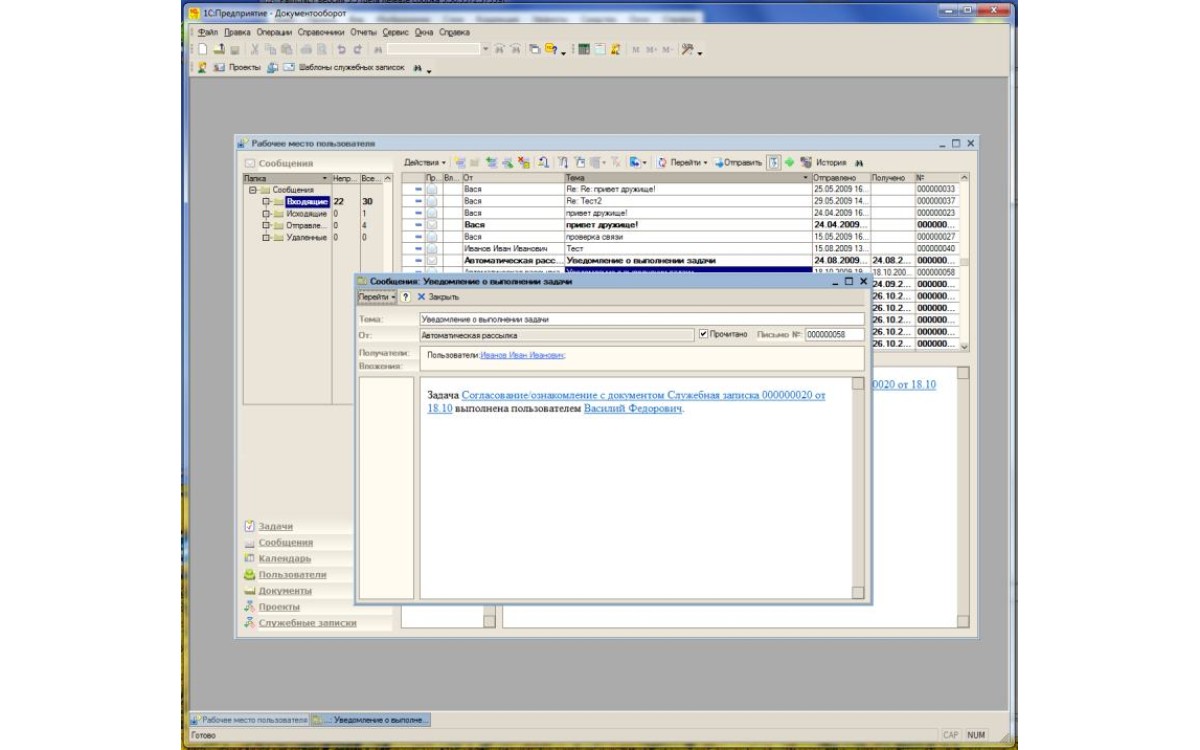Switch to Рабочее место пользователя in window bar
The width and height of the screenshot is (1200, 750).
(249, 719)
